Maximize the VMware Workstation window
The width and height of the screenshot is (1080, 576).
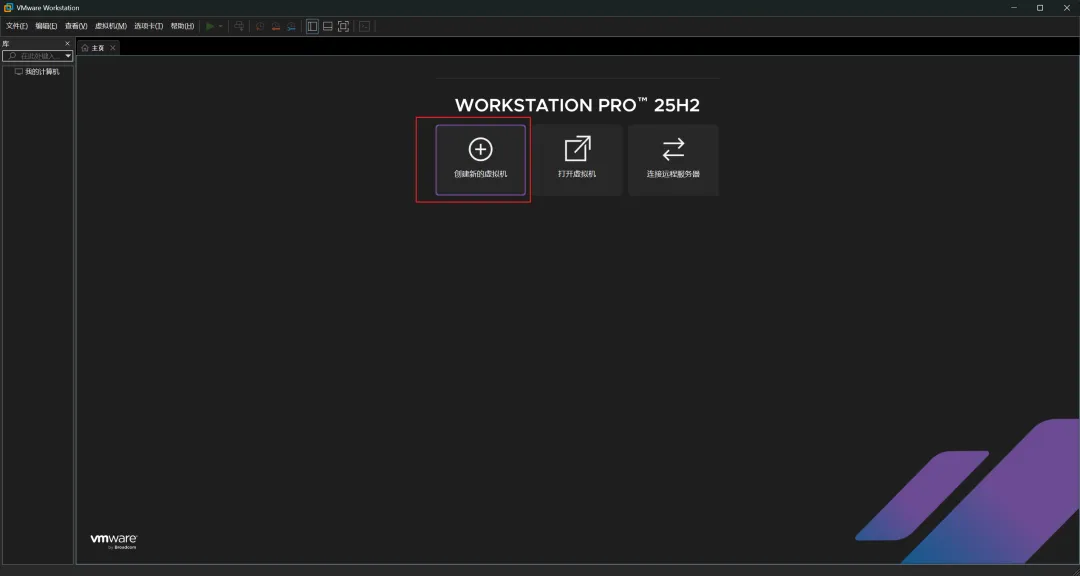click(x=1040, y=8)
